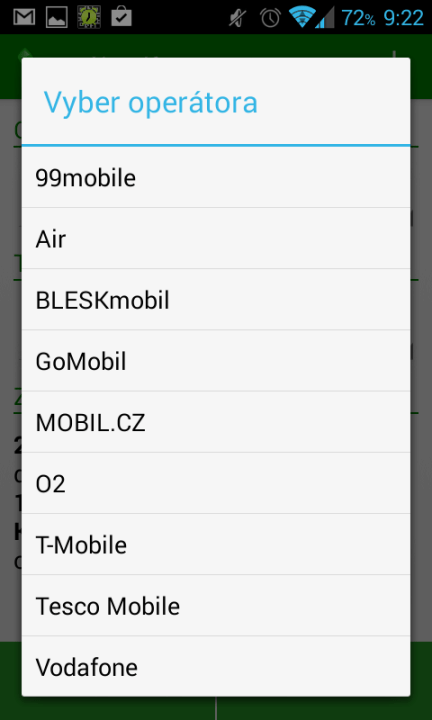Open the picture notification icon
This screenshot has width=432, height=720.
click(x=57, y=17)
